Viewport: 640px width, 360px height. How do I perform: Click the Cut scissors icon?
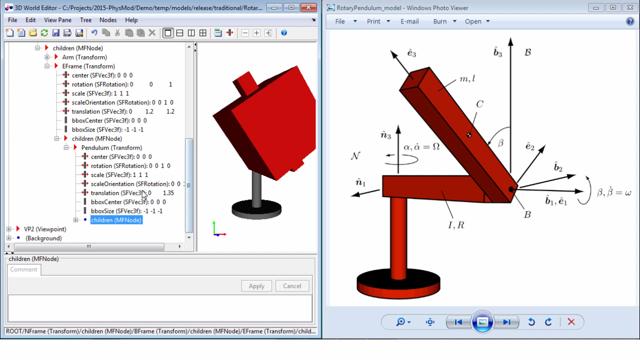point(118,33)
